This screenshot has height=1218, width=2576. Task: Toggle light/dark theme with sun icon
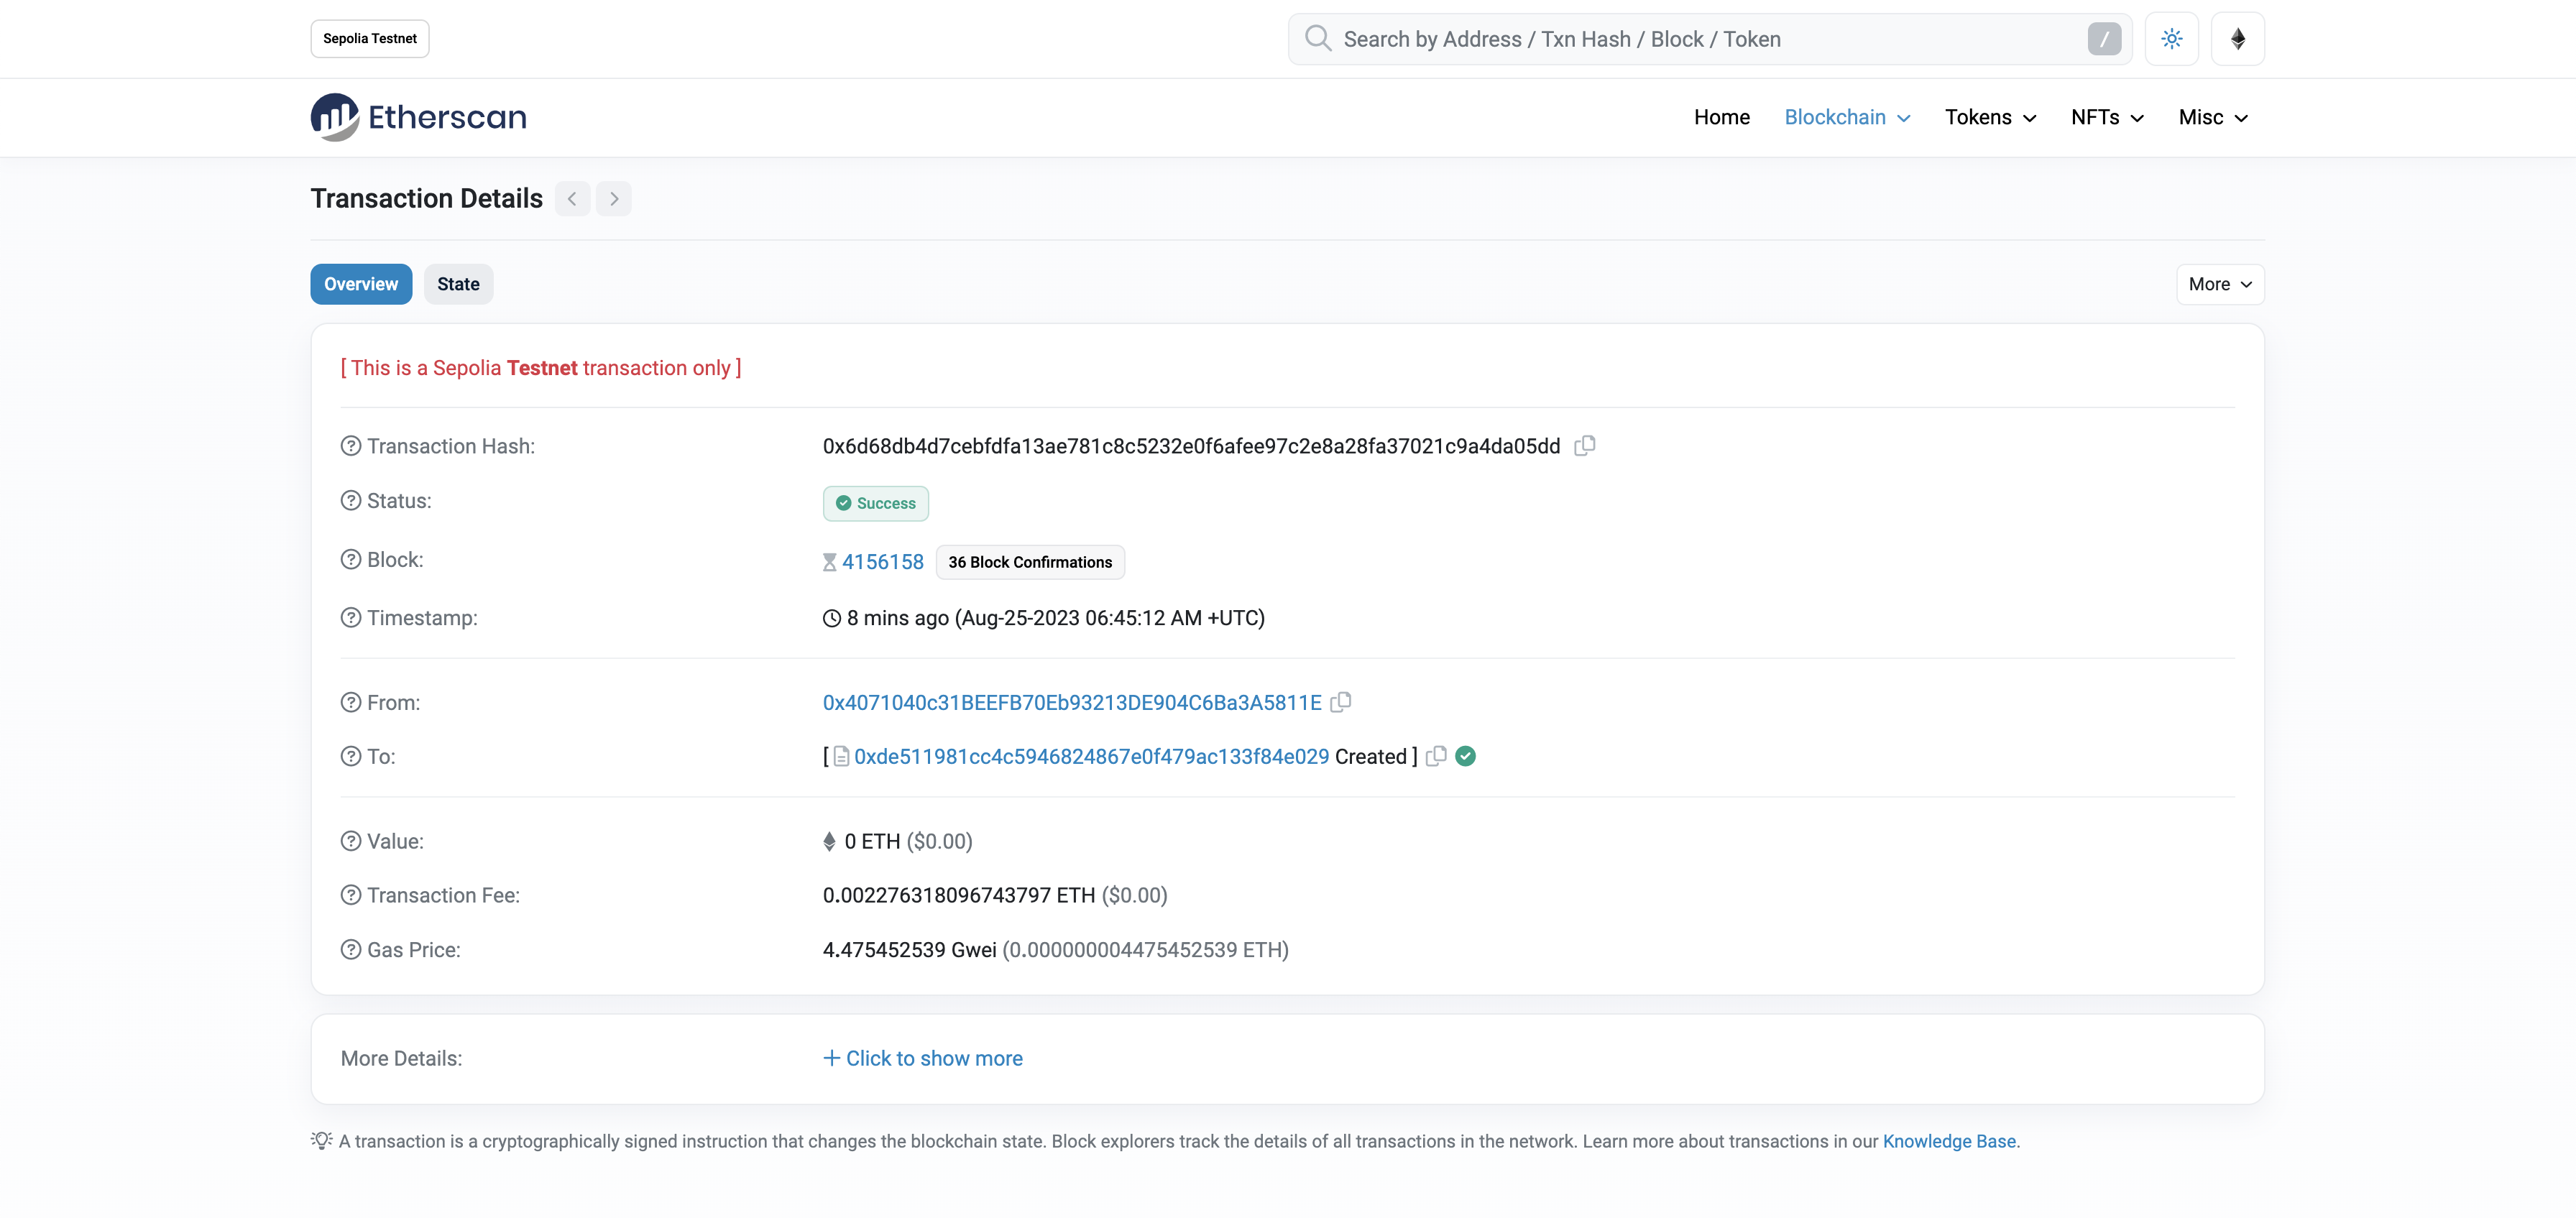pyautogui.click(x=2172, y=38)
